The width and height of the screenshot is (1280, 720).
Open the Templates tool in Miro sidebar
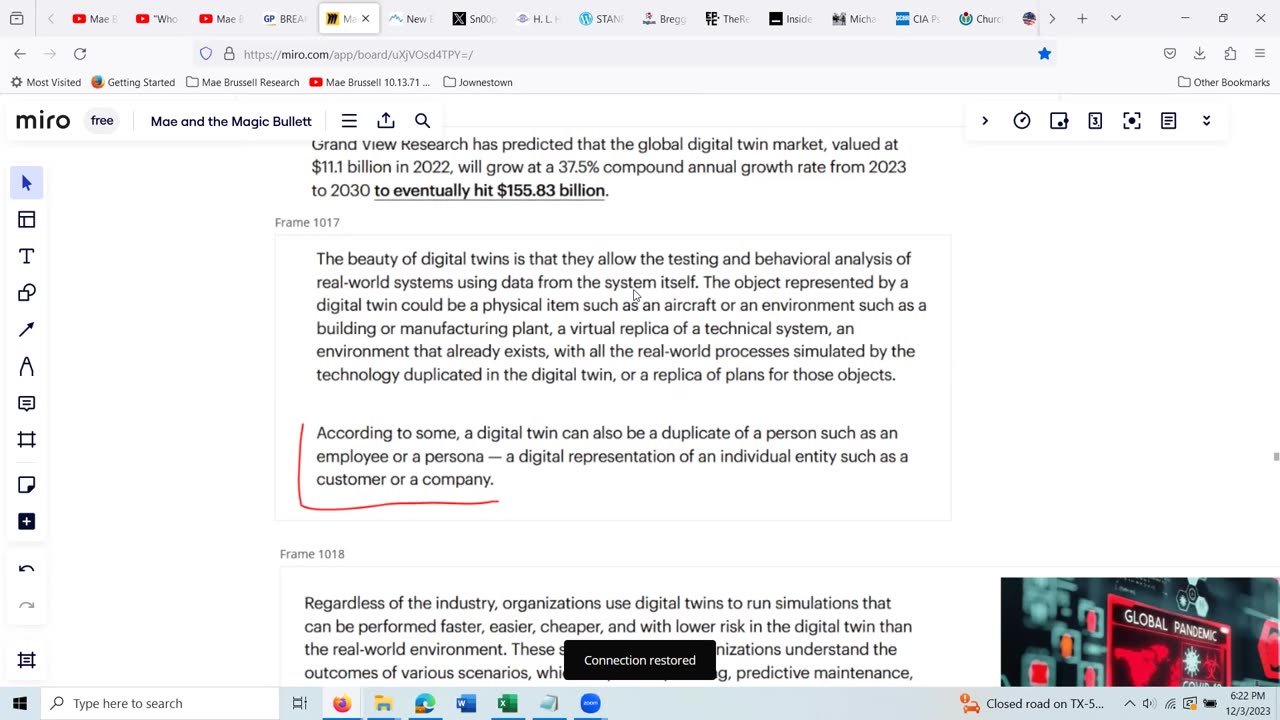(x=27, y=220)
